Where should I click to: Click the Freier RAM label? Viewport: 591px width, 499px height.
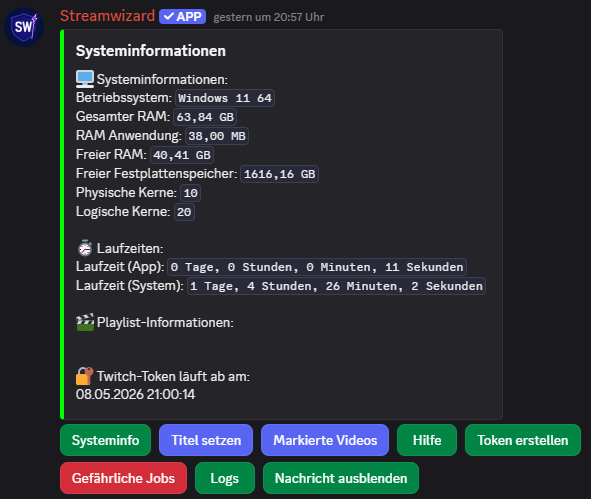(111, 155)
